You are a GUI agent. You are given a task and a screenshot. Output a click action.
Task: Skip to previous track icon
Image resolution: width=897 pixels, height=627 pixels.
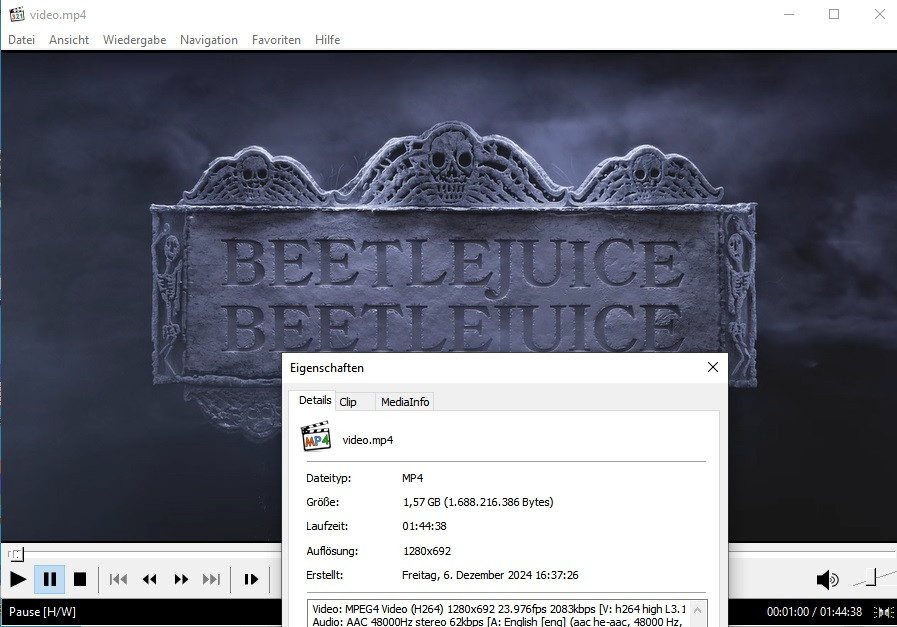click(118, 580)
